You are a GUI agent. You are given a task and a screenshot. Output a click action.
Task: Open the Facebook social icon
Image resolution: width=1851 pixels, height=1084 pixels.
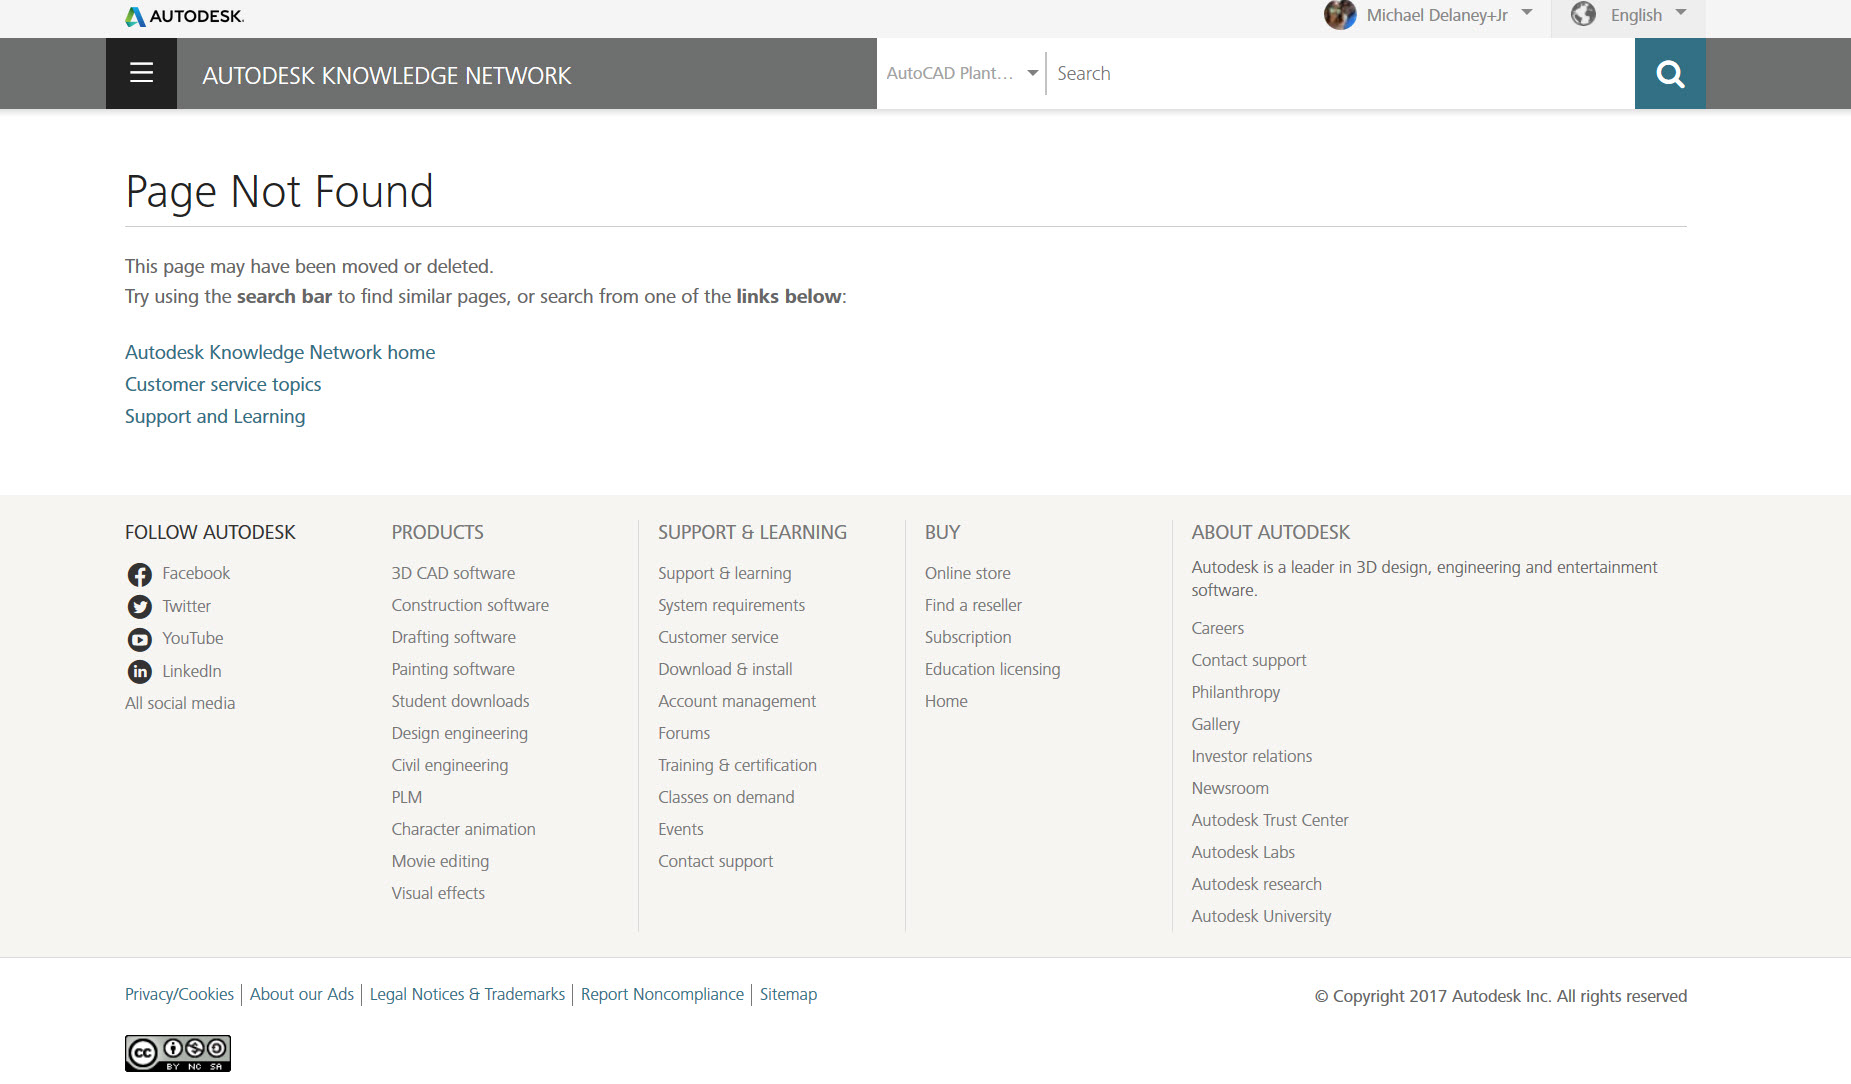tap(140, 574)
